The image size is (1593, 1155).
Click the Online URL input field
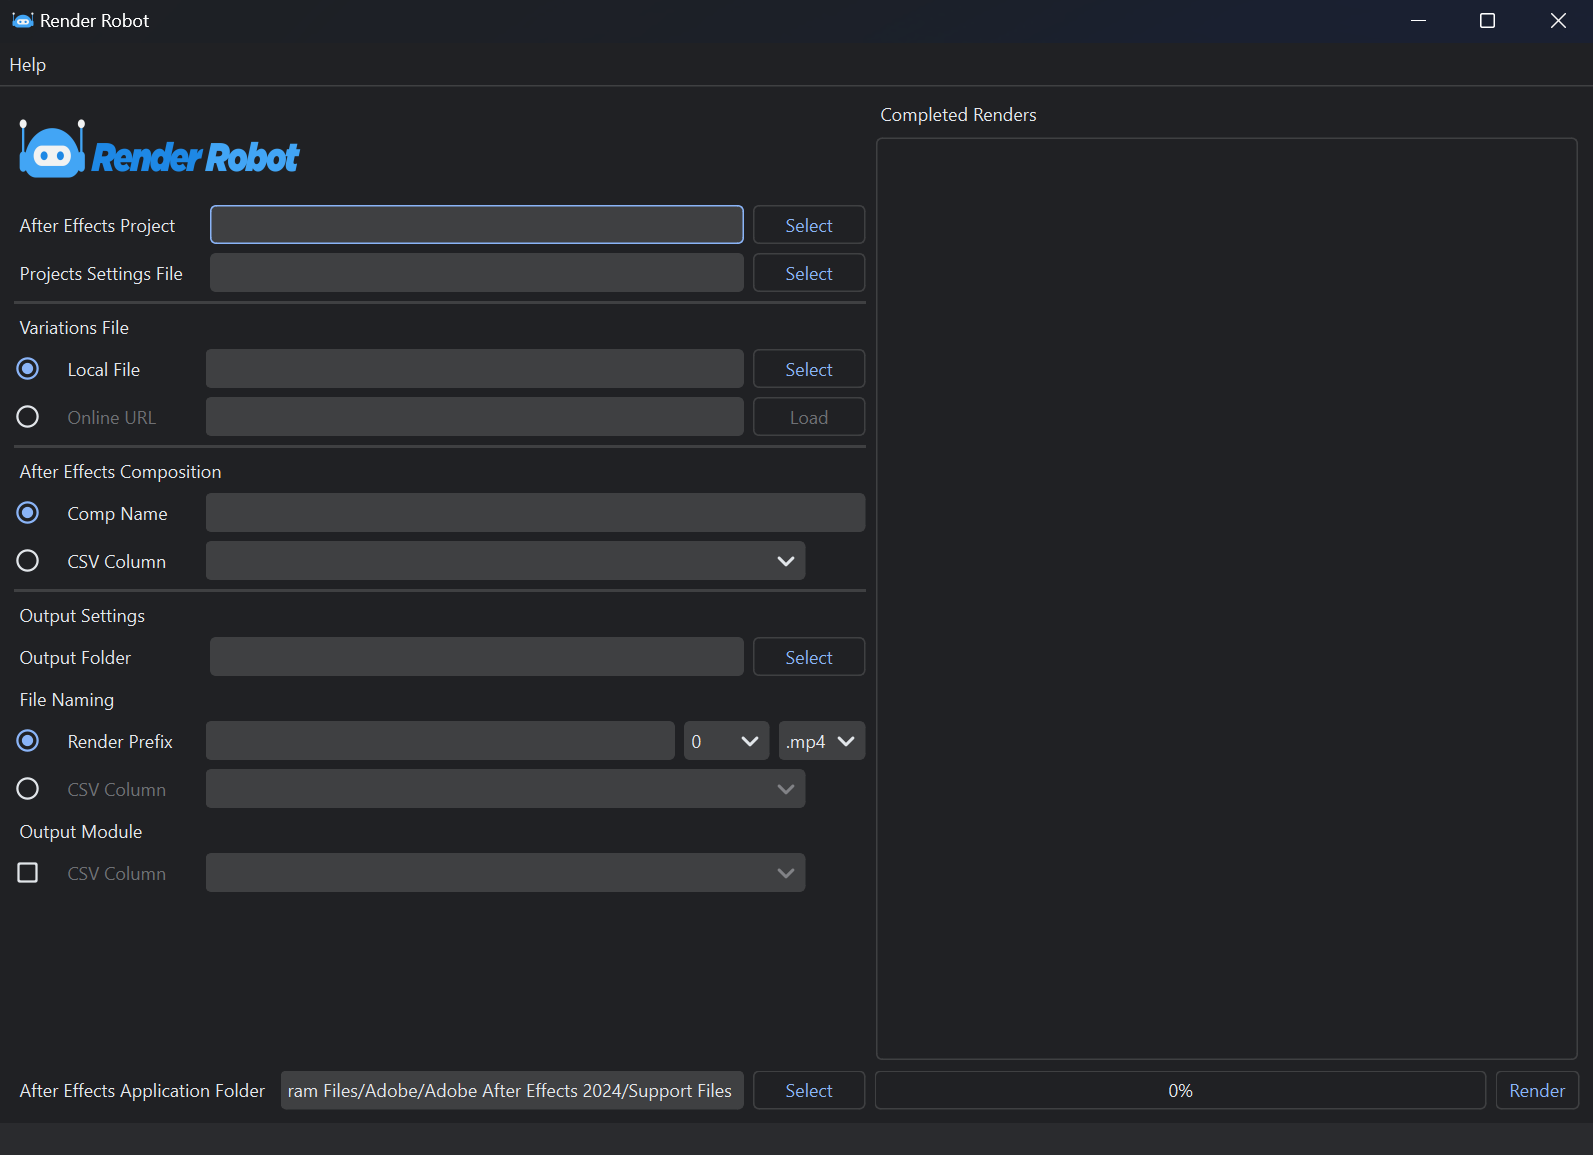[x=475, y=417]
